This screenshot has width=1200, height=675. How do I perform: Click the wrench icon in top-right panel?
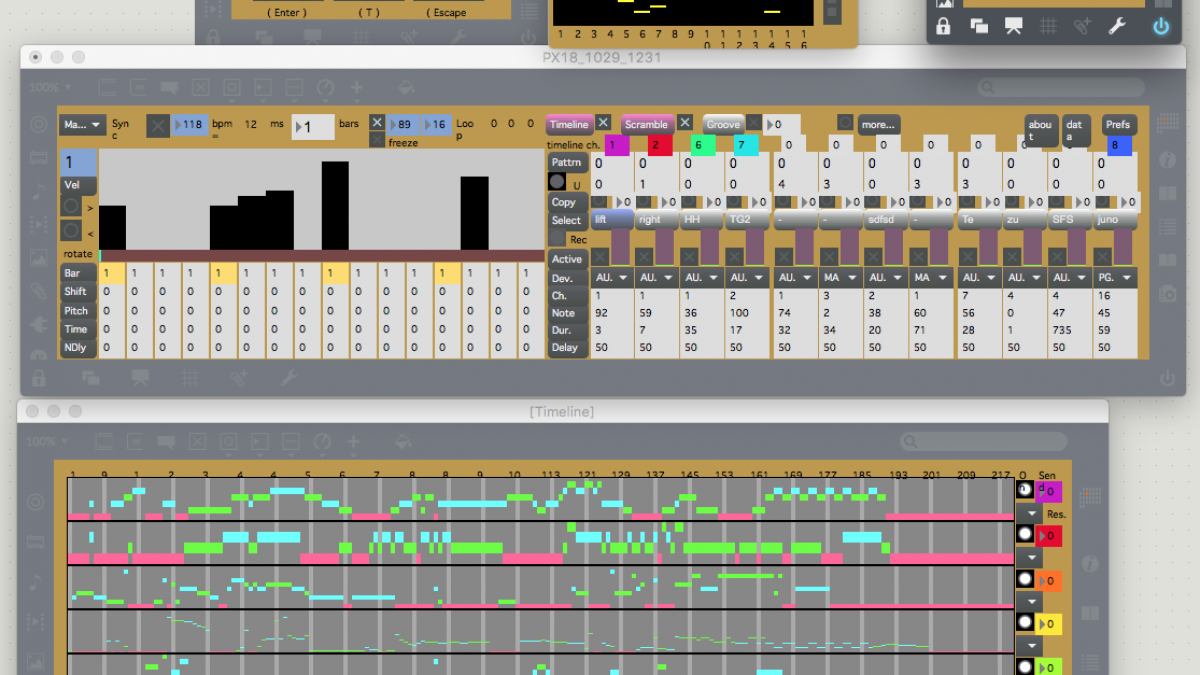coord(1116,27)
